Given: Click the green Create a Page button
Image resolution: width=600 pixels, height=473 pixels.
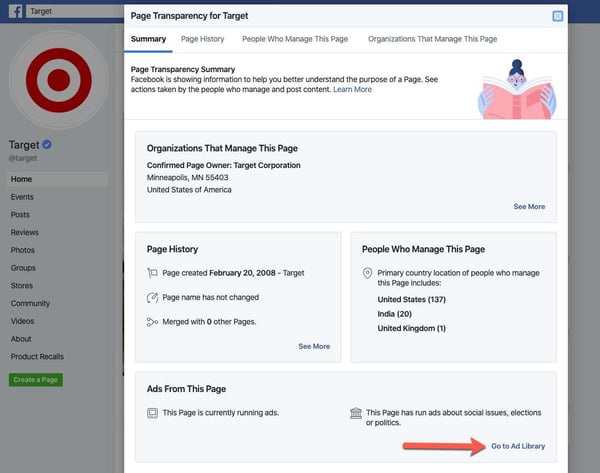Looking at the screenshot, I should coord(36,380).
